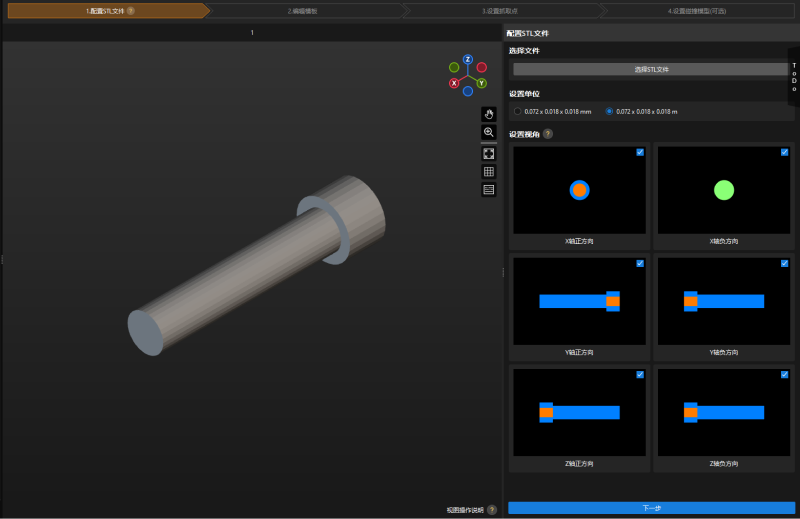Select the pan hand tool
The width and height of the screenshot is (800, 519).
488,114
